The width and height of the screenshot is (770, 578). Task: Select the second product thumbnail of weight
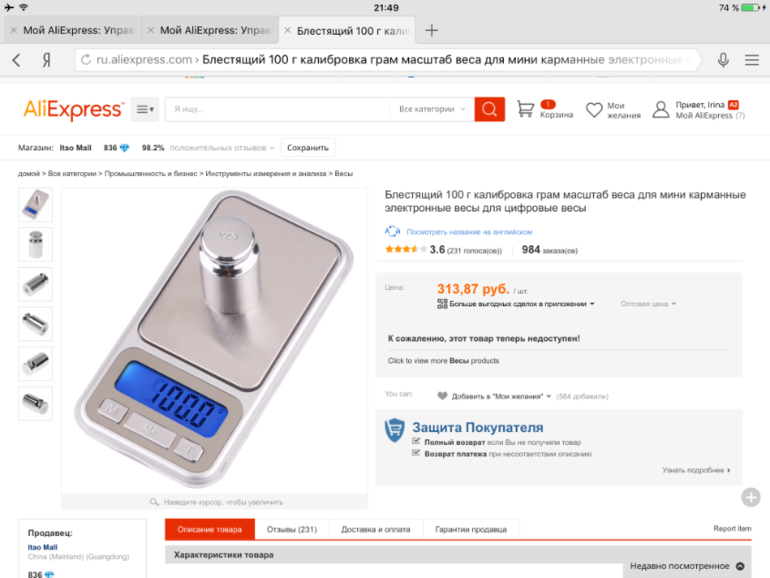coord(35,244)
